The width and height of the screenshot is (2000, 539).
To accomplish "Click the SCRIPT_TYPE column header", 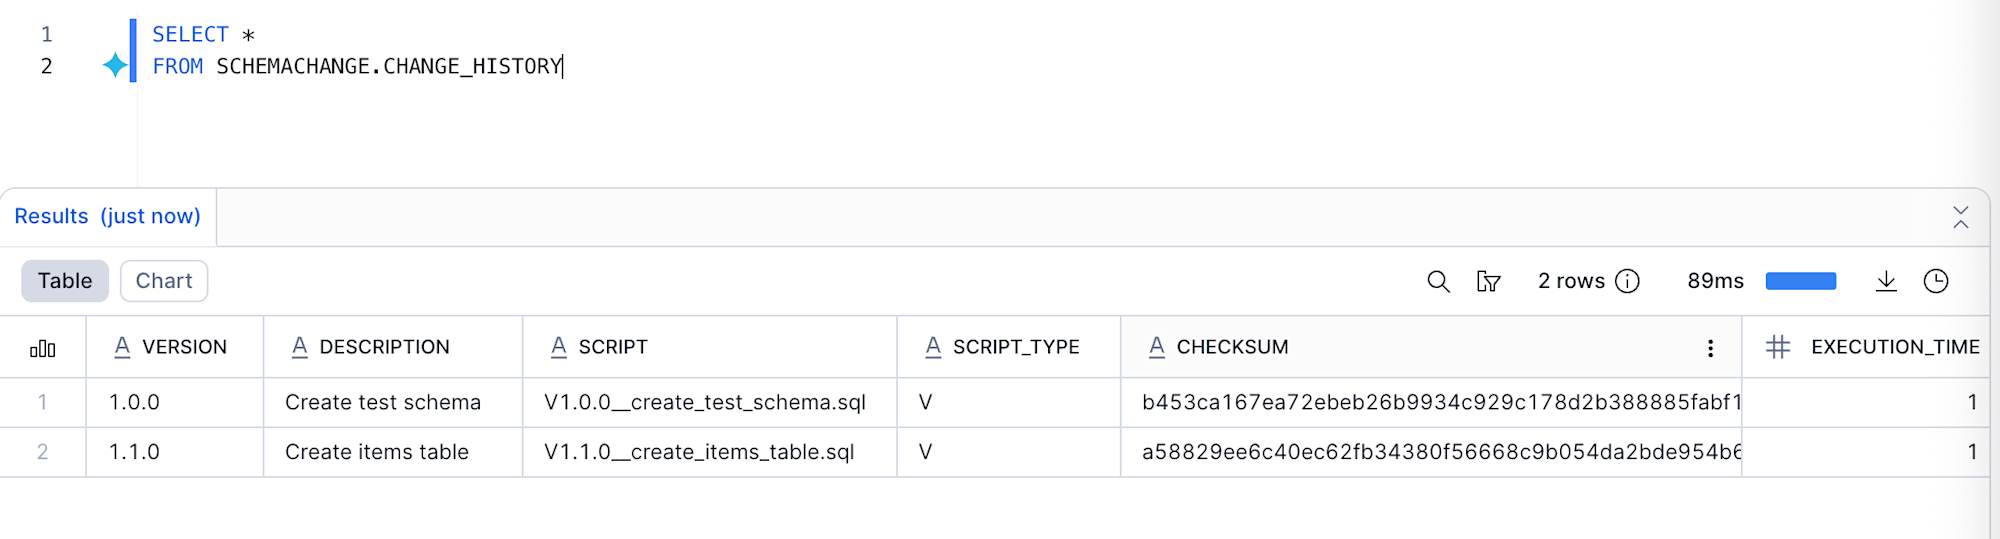I will point(1015,347).
